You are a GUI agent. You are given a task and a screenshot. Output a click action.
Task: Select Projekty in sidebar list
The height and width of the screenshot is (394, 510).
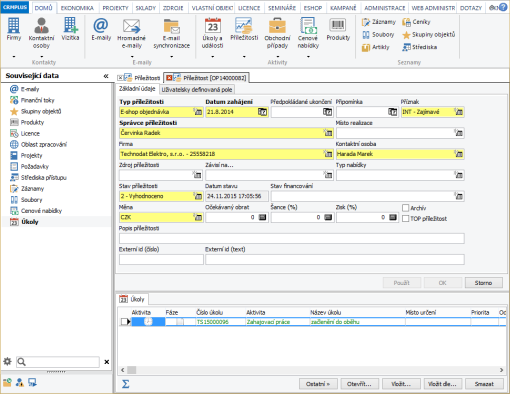pos(26,156)
